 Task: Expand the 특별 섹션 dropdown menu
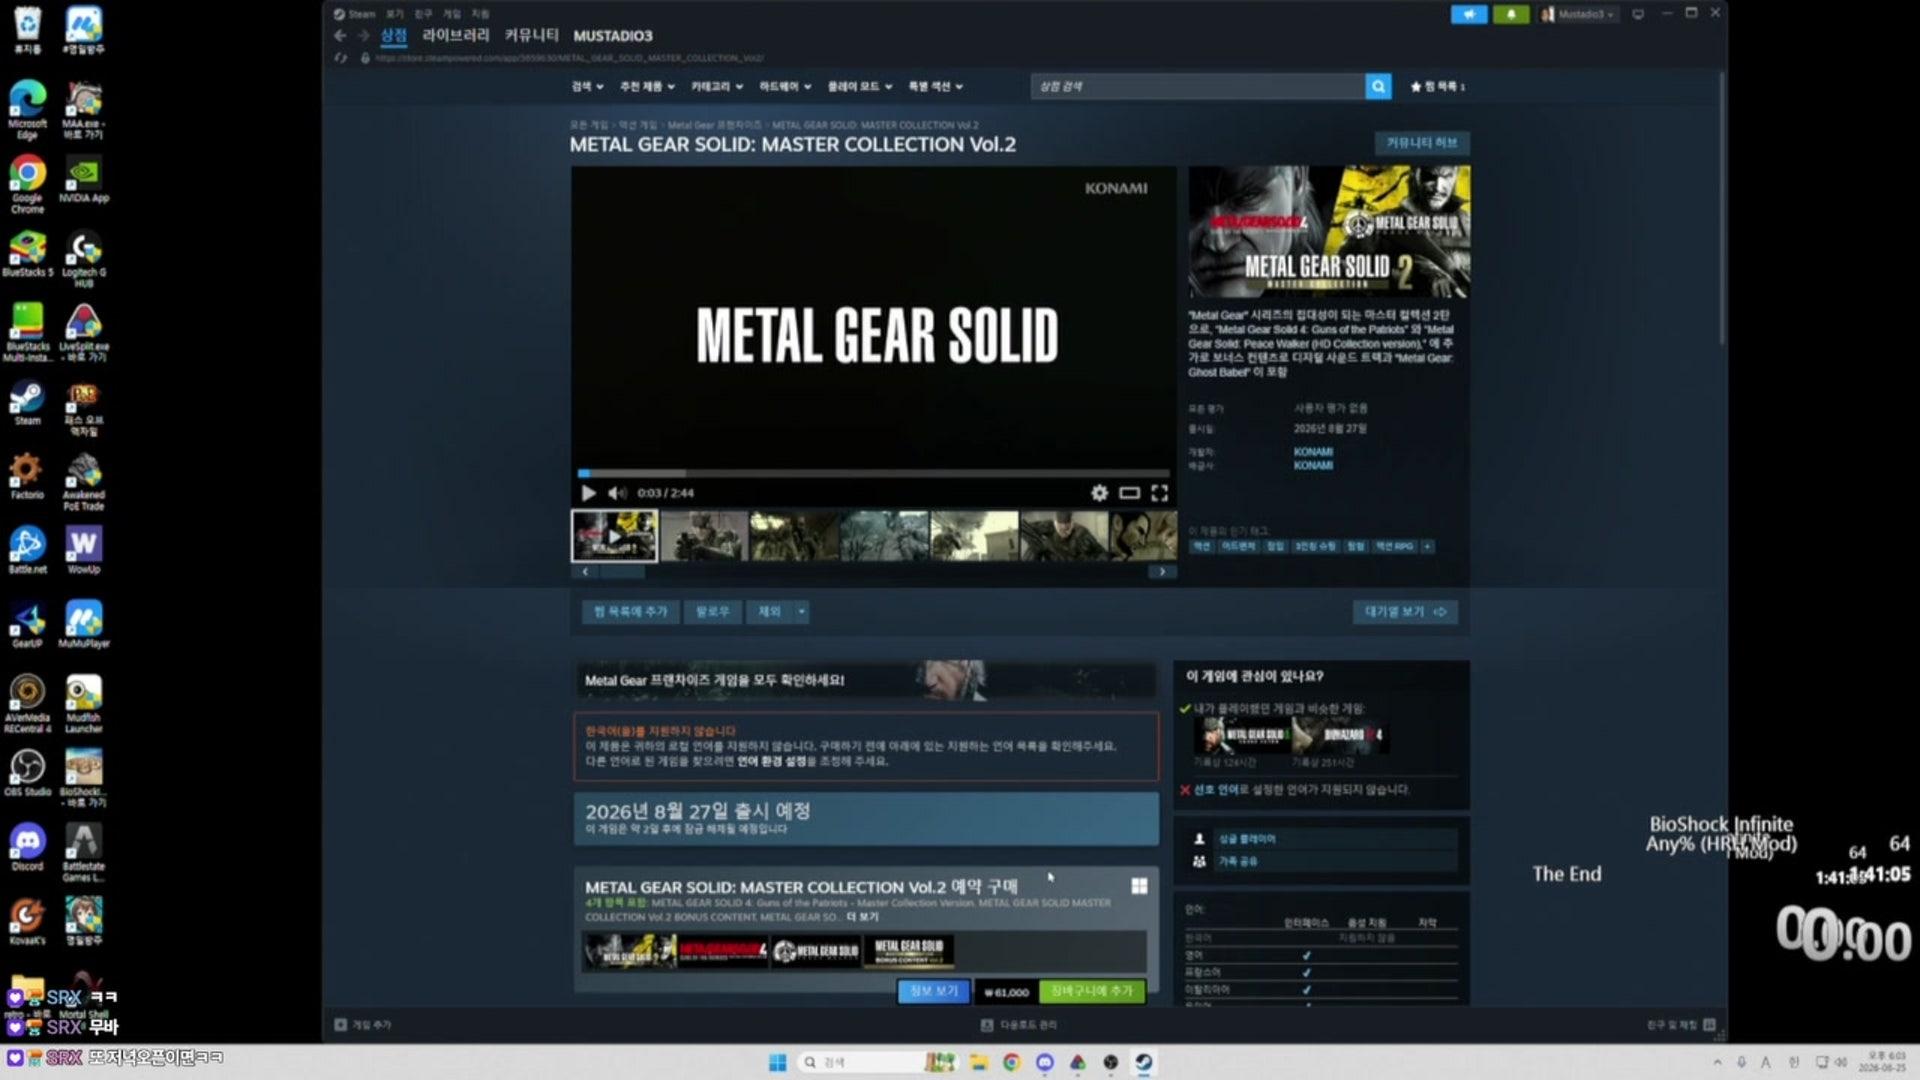935,87
